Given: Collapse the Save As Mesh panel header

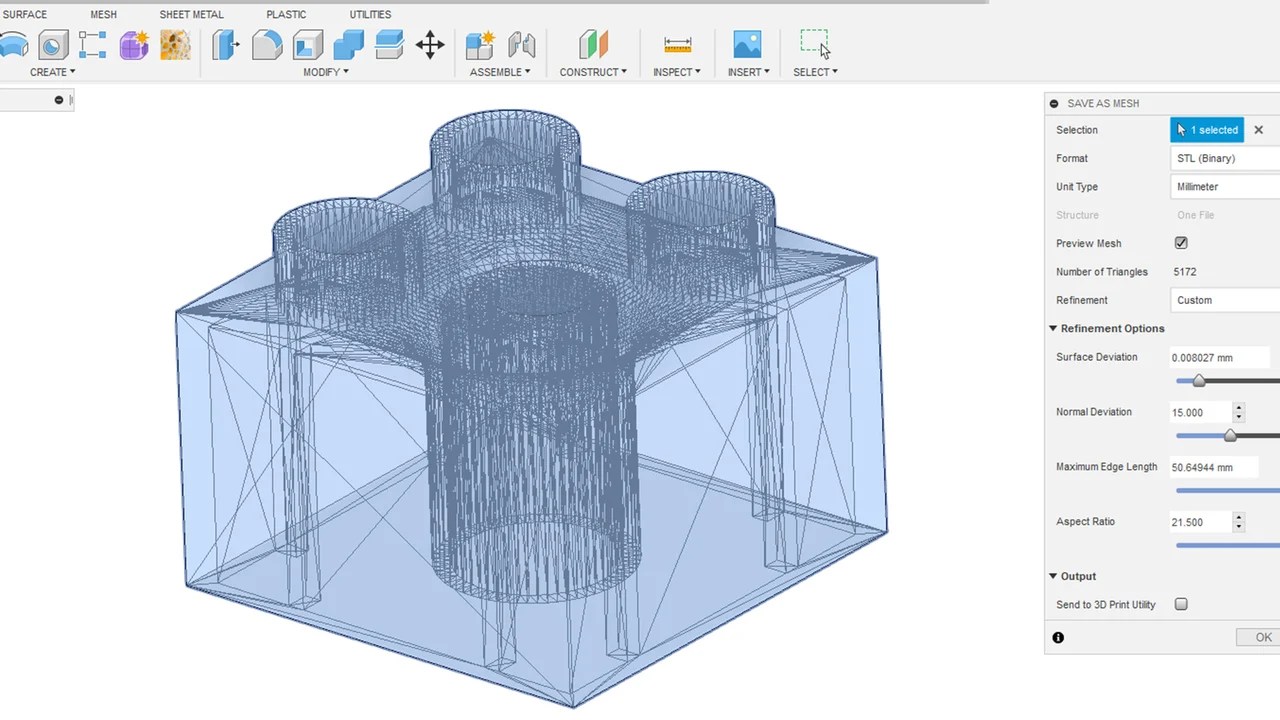Looking at the screenshot, I should point(1054,103).
